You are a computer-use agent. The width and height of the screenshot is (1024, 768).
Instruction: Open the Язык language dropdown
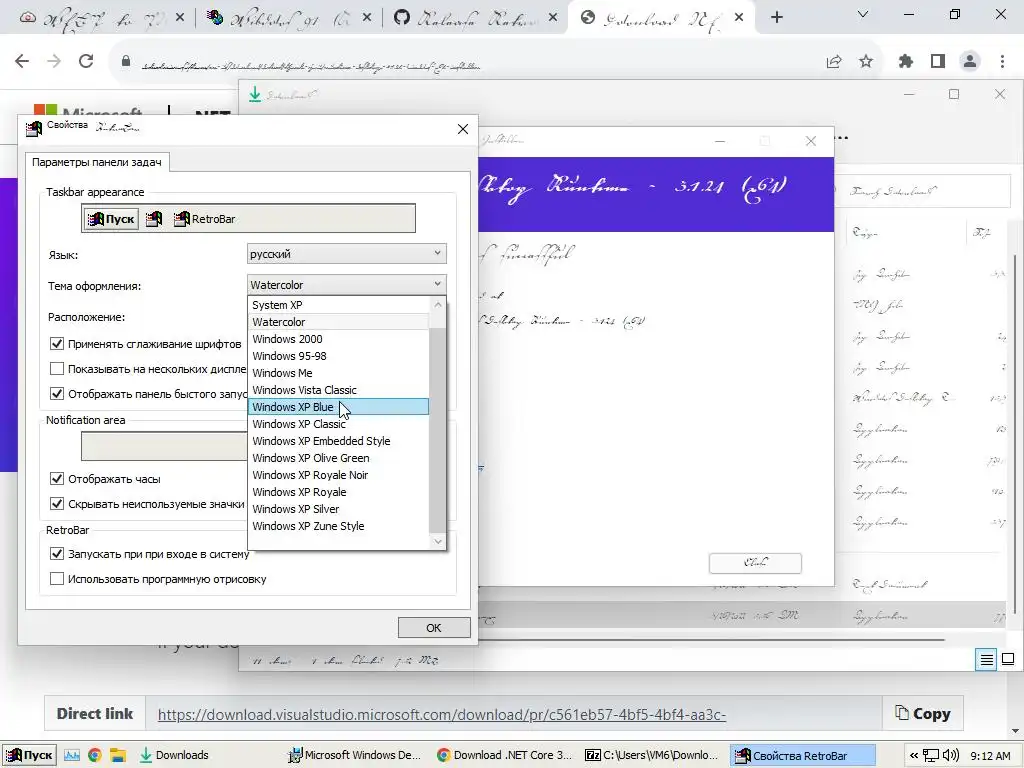coord(347,253)
